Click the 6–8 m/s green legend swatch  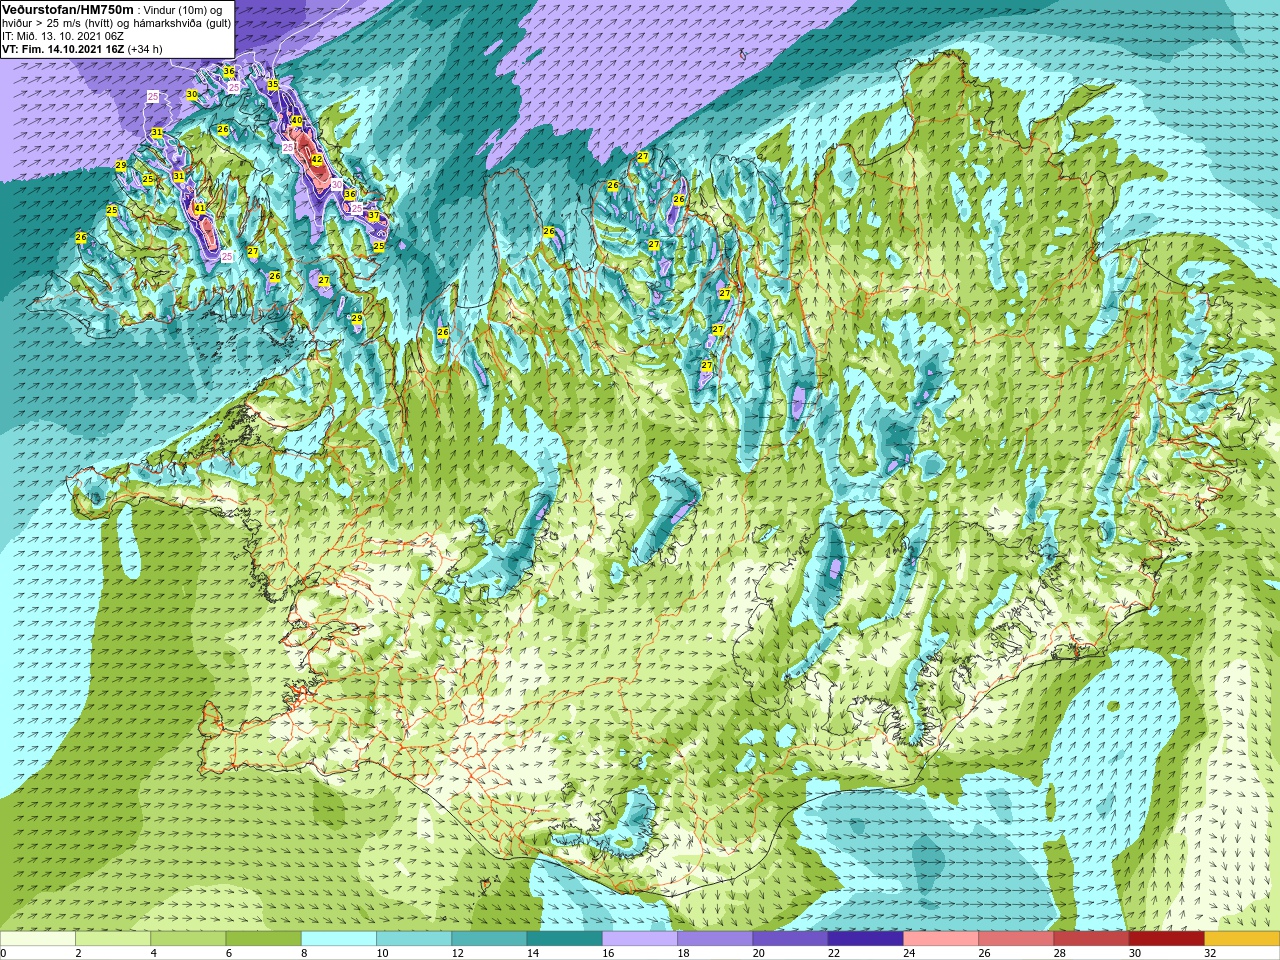point(263,939)
